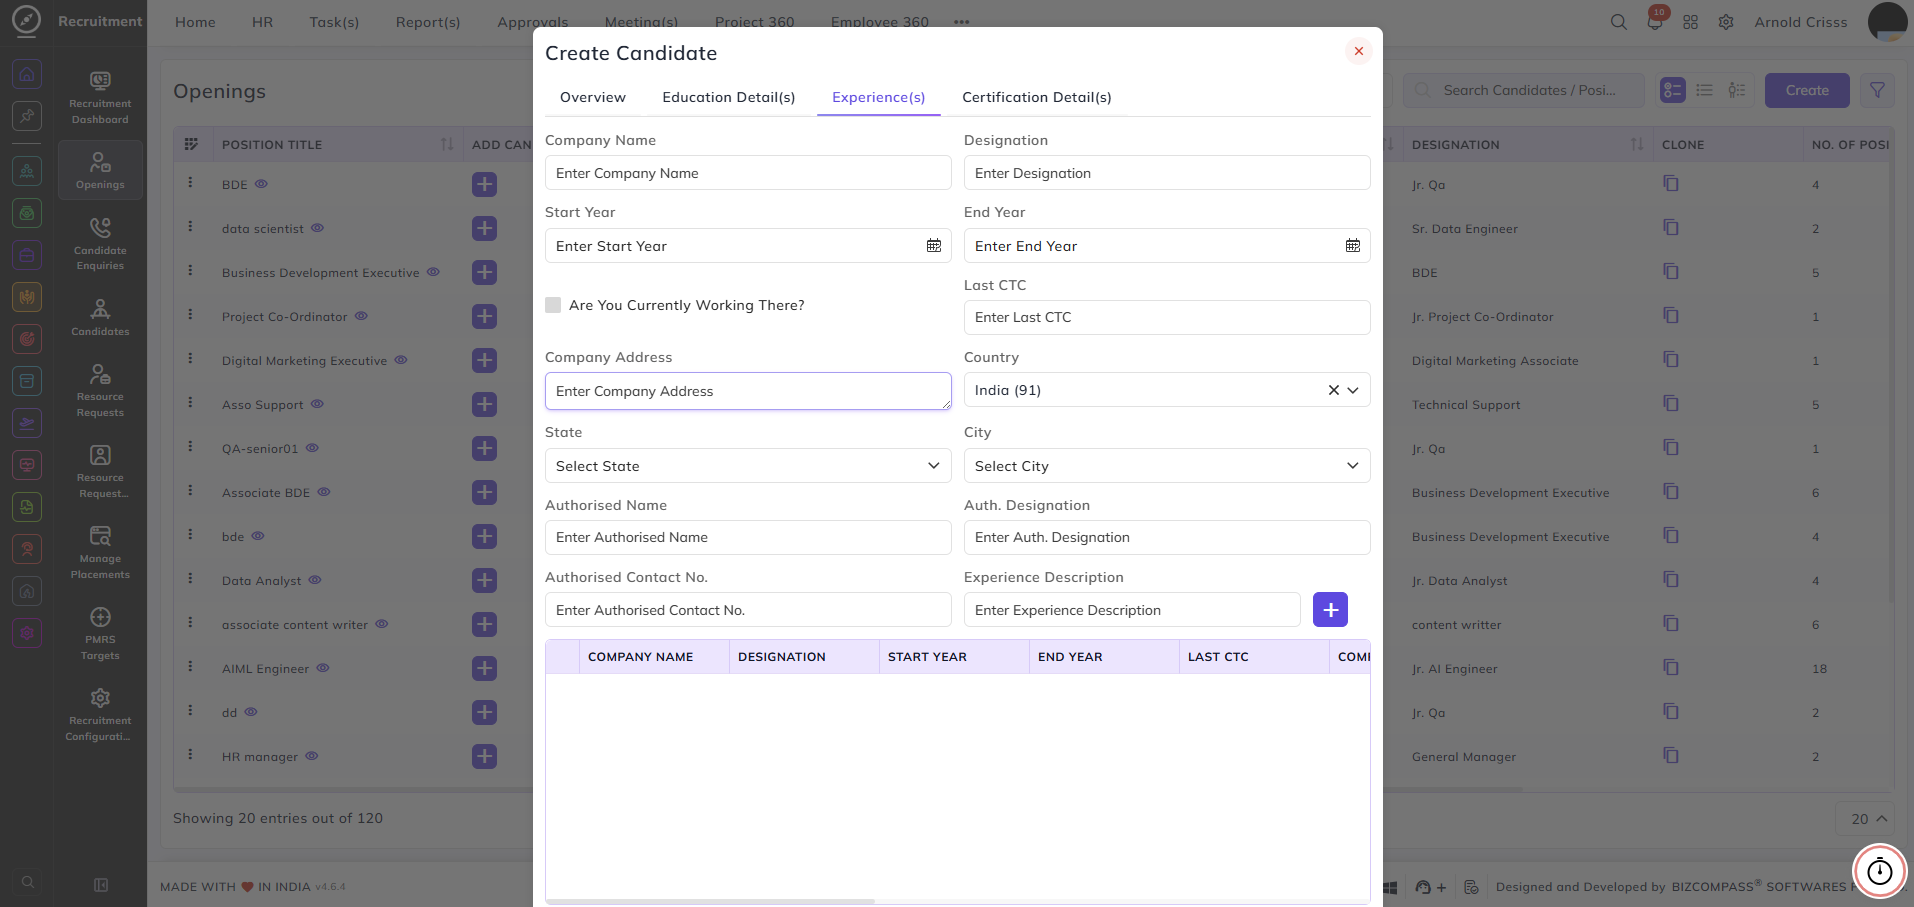The width and height of the screenshot is (1914, 907).
Task: Click the experience table horizontal scrollbar
Action: point(711,901)
